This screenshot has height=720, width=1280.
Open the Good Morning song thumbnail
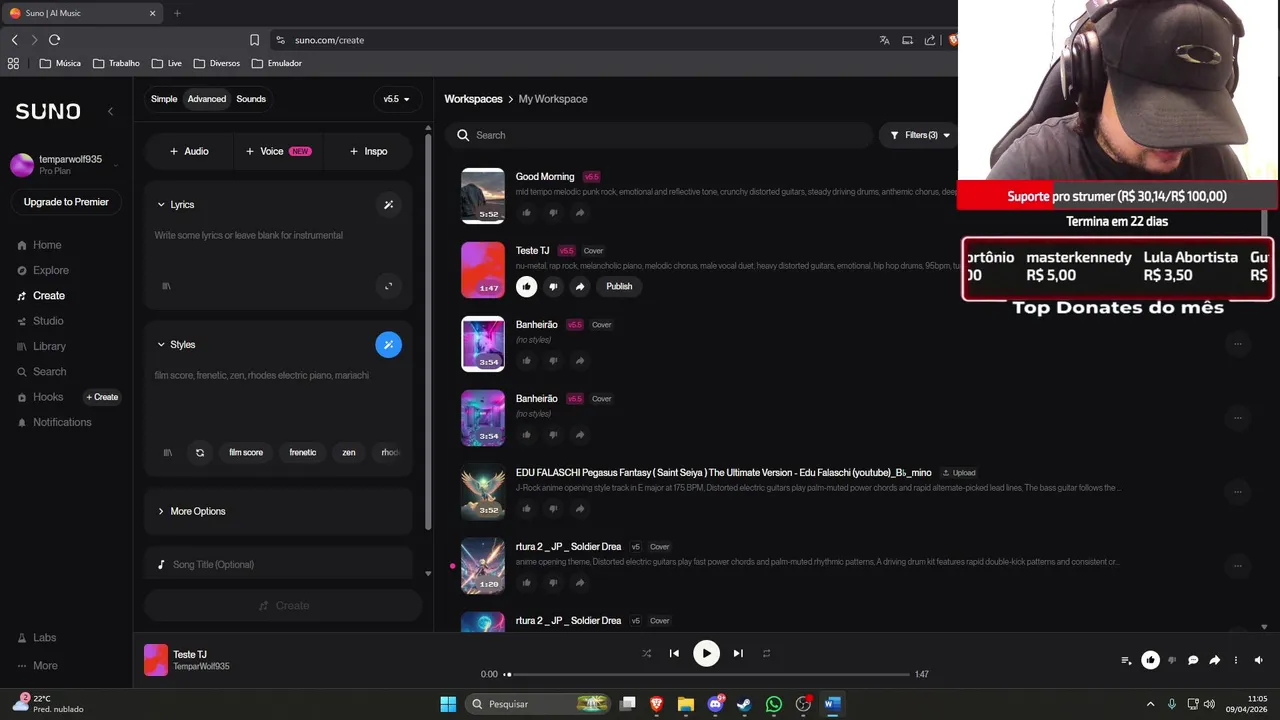pos(483,196)
